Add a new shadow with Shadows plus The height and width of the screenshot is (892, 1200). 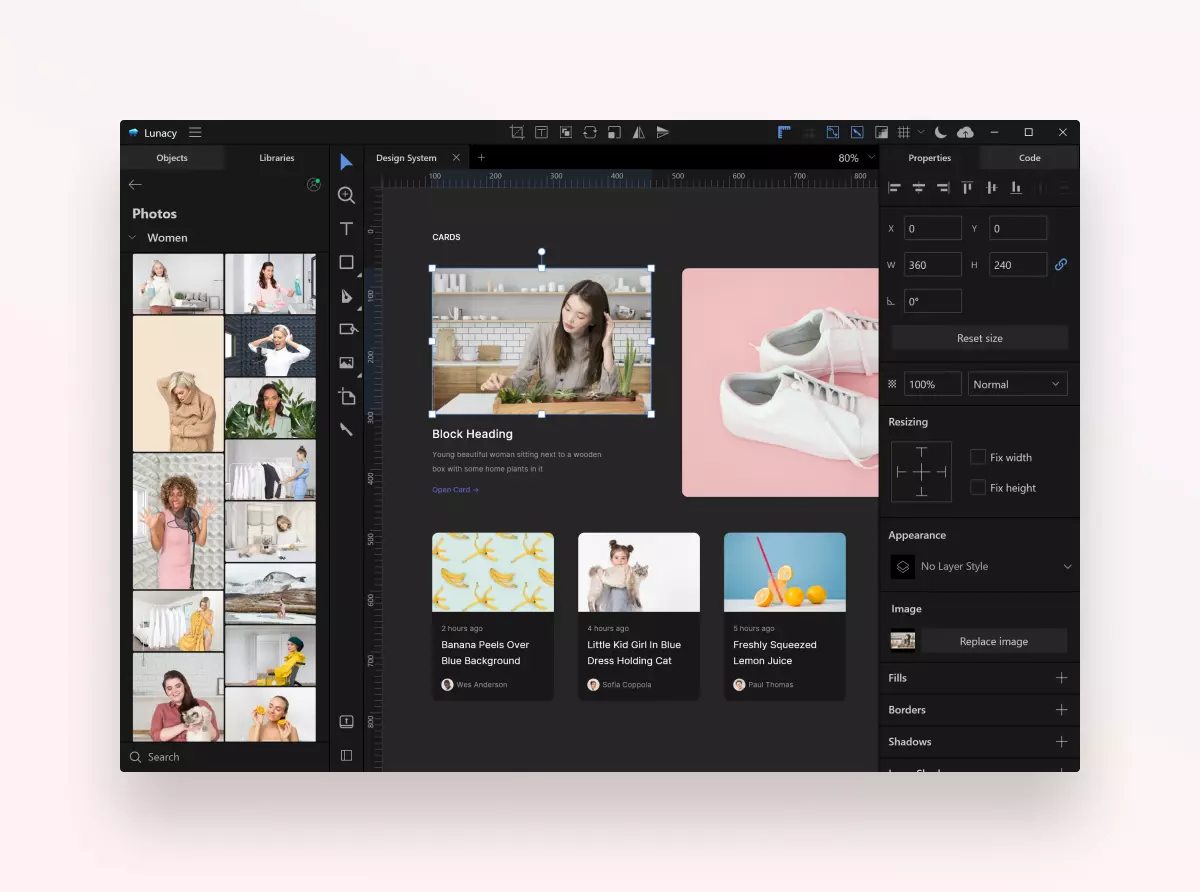1061,742
